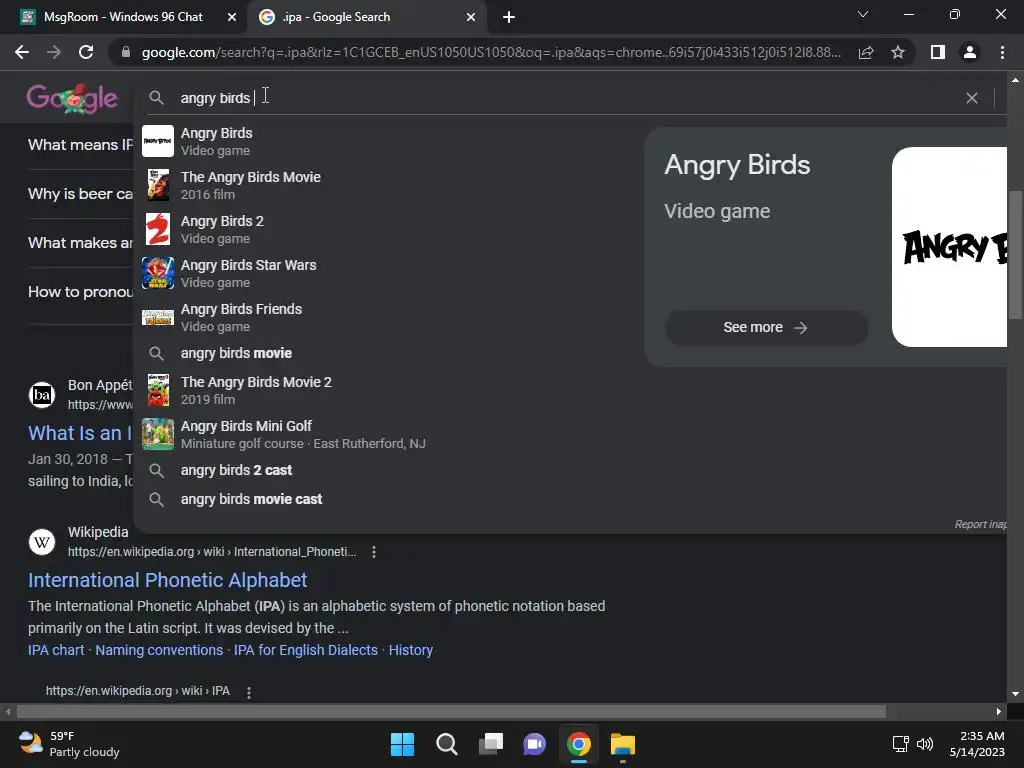Open three-dot options for Wikipedia result
Viewport: 1024px width, 768px height.
[x=374, y=552]
